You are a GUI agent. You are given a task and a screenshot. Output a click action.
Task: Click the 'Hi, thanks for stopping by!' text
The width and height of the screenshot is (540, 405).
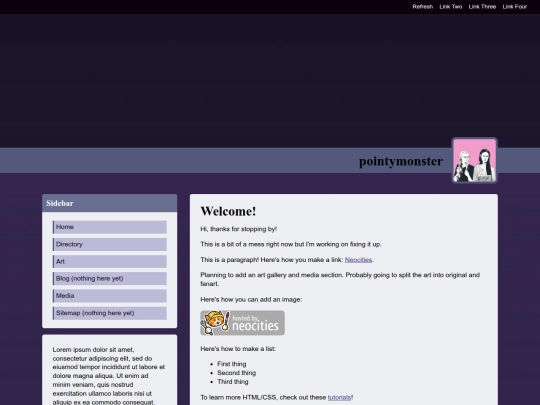[x=239, y=229]
